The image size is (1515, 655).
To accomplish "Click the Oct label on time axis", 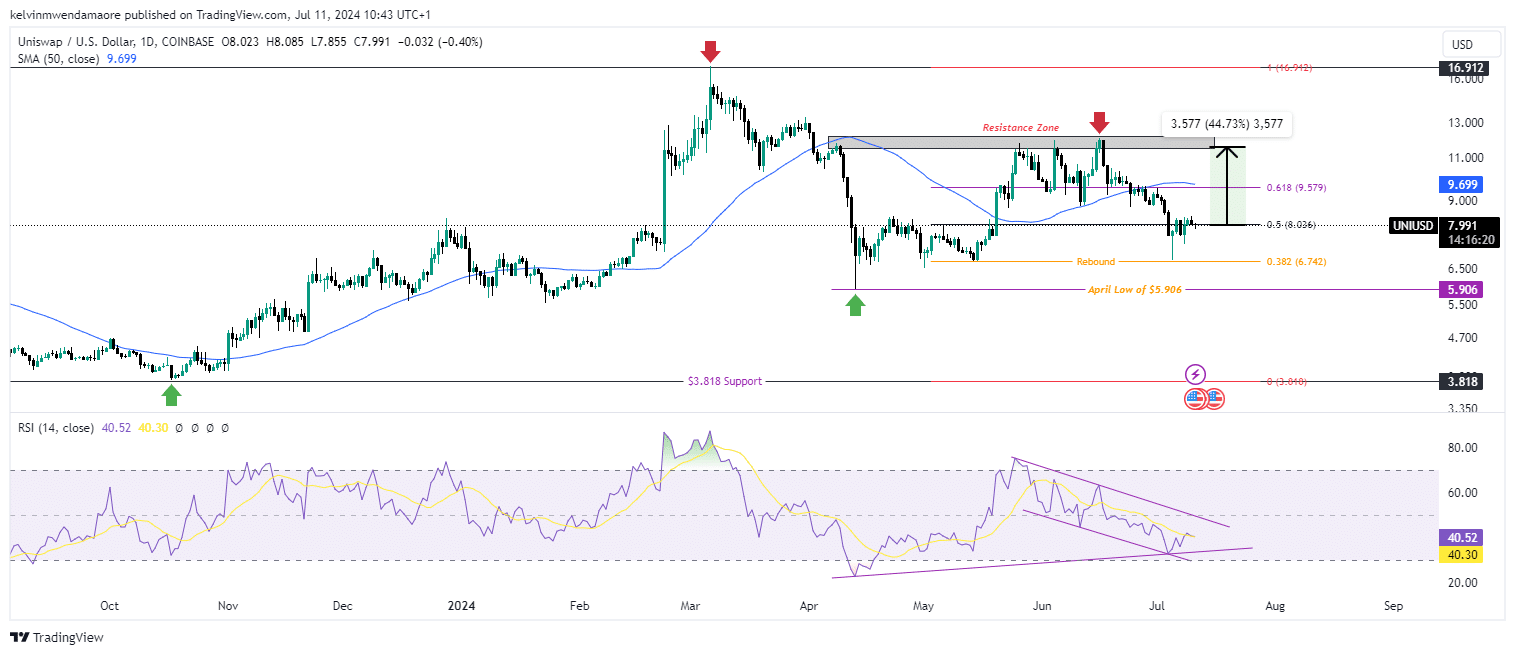I will tap(110, 606).
